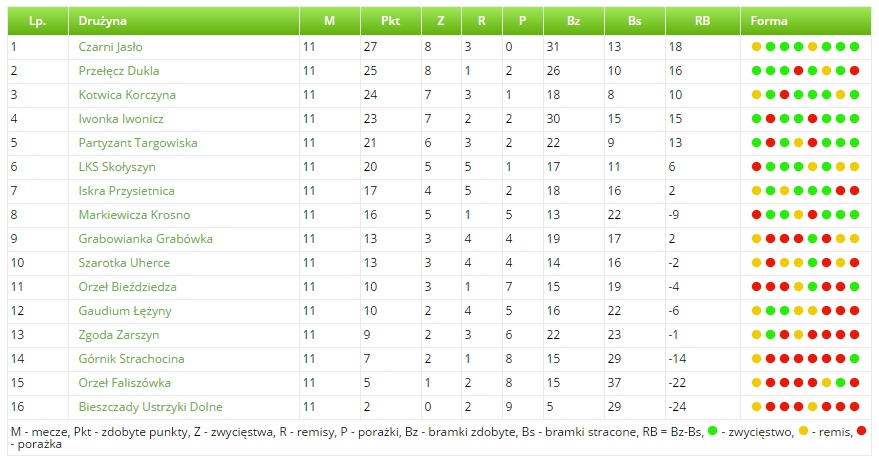Click the only yellow form dot for Przełęcz Dukla
The height and width of the screenshot is (464, 879).
(x=826, y=71)
